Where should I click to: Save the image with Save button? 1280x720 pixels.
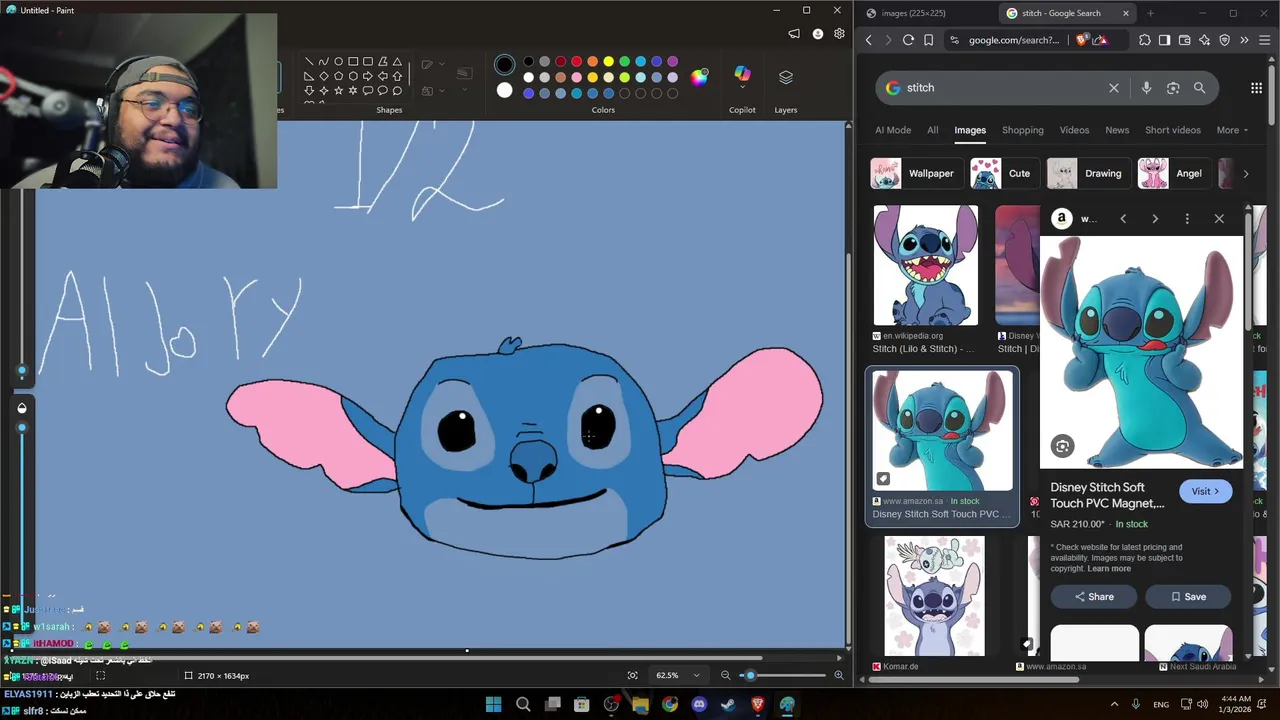(x=1188, y=597)
